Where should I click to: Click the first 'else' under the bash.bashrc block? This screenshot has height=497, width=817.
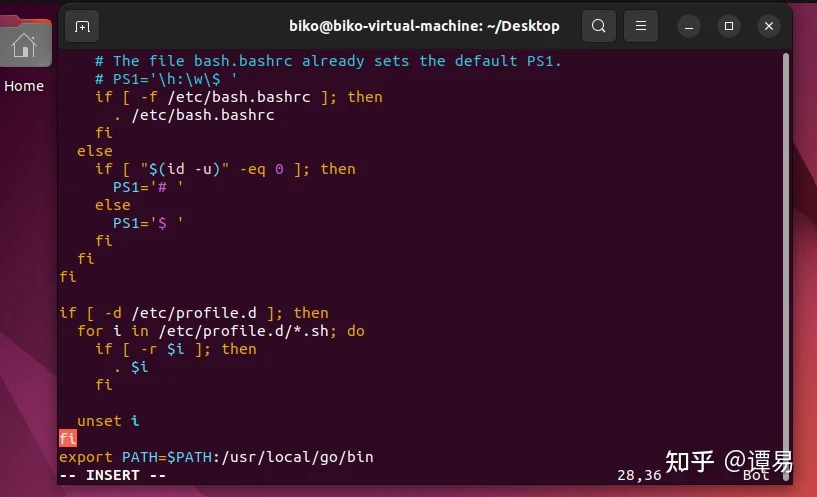pos(94,151)
